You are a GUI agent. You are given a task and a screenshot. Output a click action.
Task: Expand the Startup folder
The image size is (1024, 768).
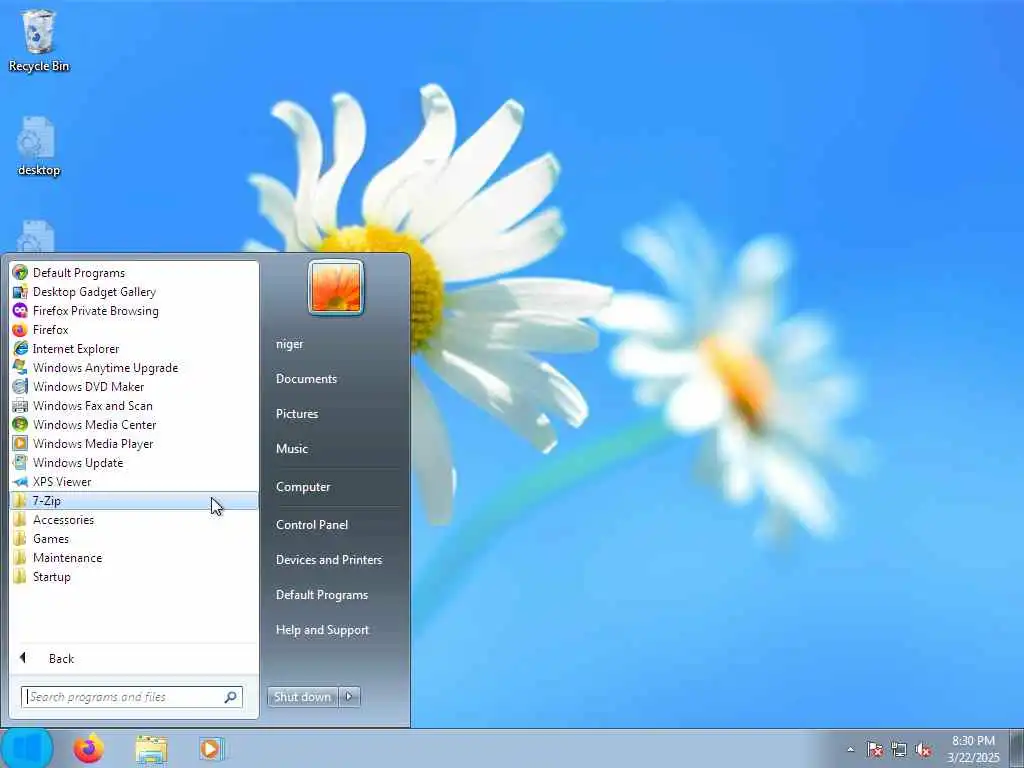(x=134, y=577)
